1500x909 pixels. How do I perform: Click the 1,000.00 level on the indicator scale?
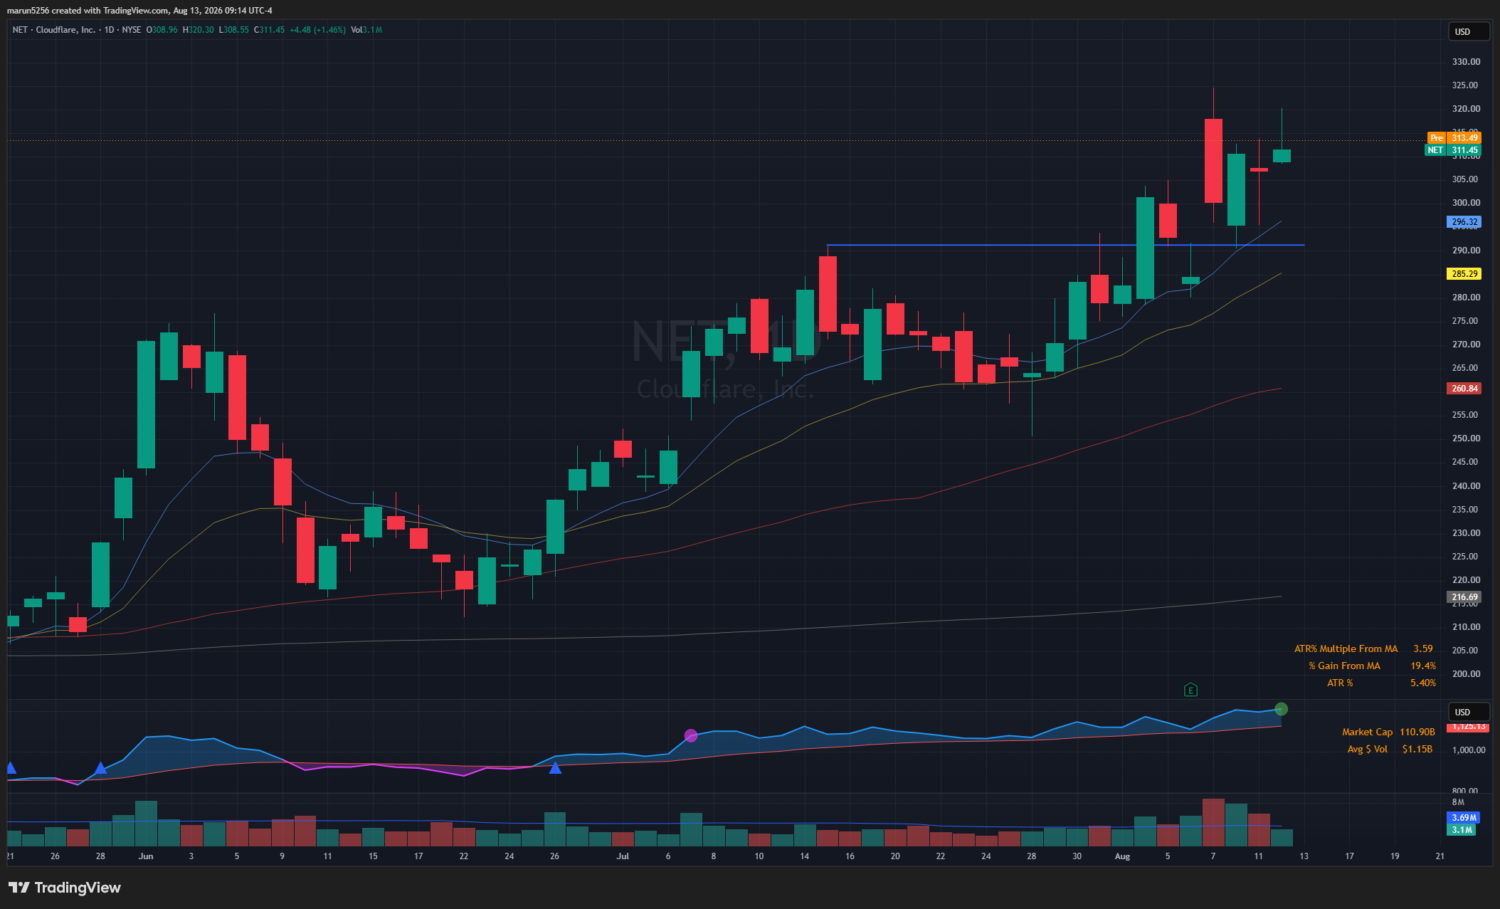tap(1469, 750)
